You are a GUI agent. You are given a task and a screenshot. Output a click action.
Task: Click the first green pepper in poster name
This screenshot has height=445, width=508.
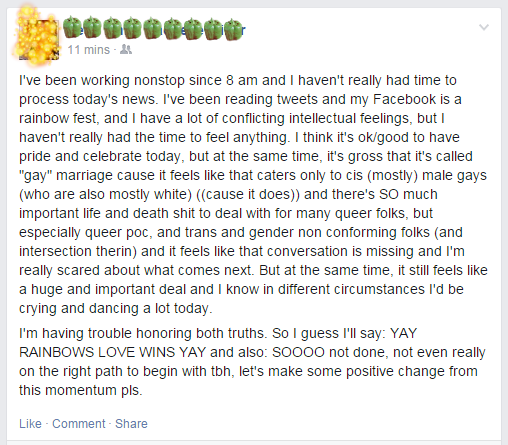coord(72,27)
